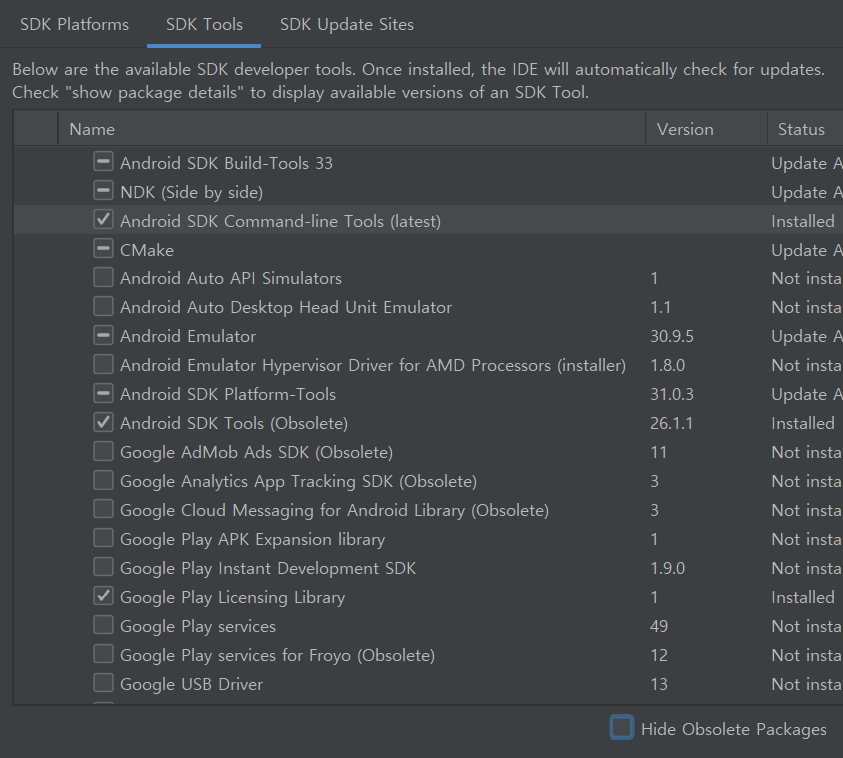Switch to the SDK Platforms tab
Screen dimensions: 843x758
point(74,25)
